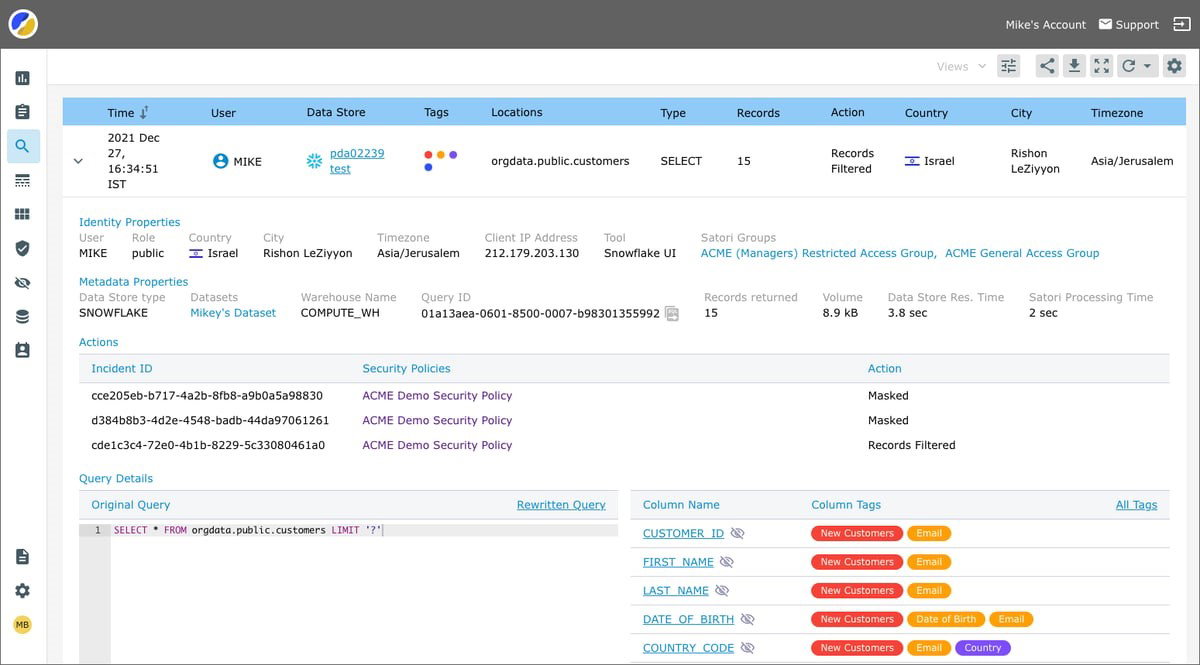Screen dimensions: 1200x665
Task: Open settings gear in left sidebar
Action: coord(23,591)
